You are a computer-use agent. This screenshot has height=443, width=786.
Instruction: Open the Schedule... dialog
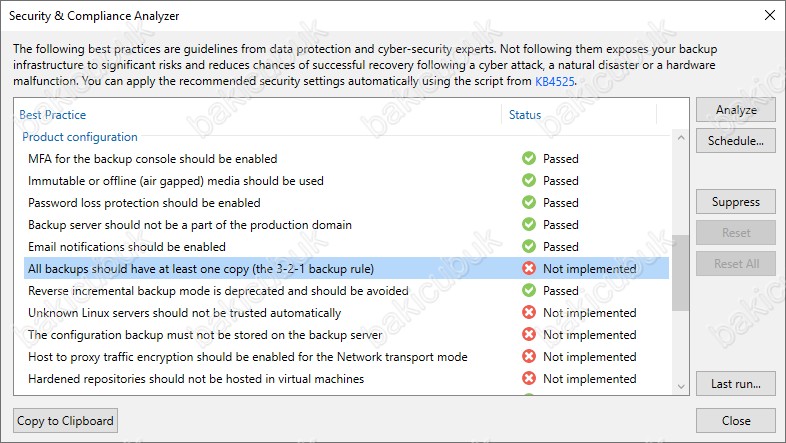735,141
